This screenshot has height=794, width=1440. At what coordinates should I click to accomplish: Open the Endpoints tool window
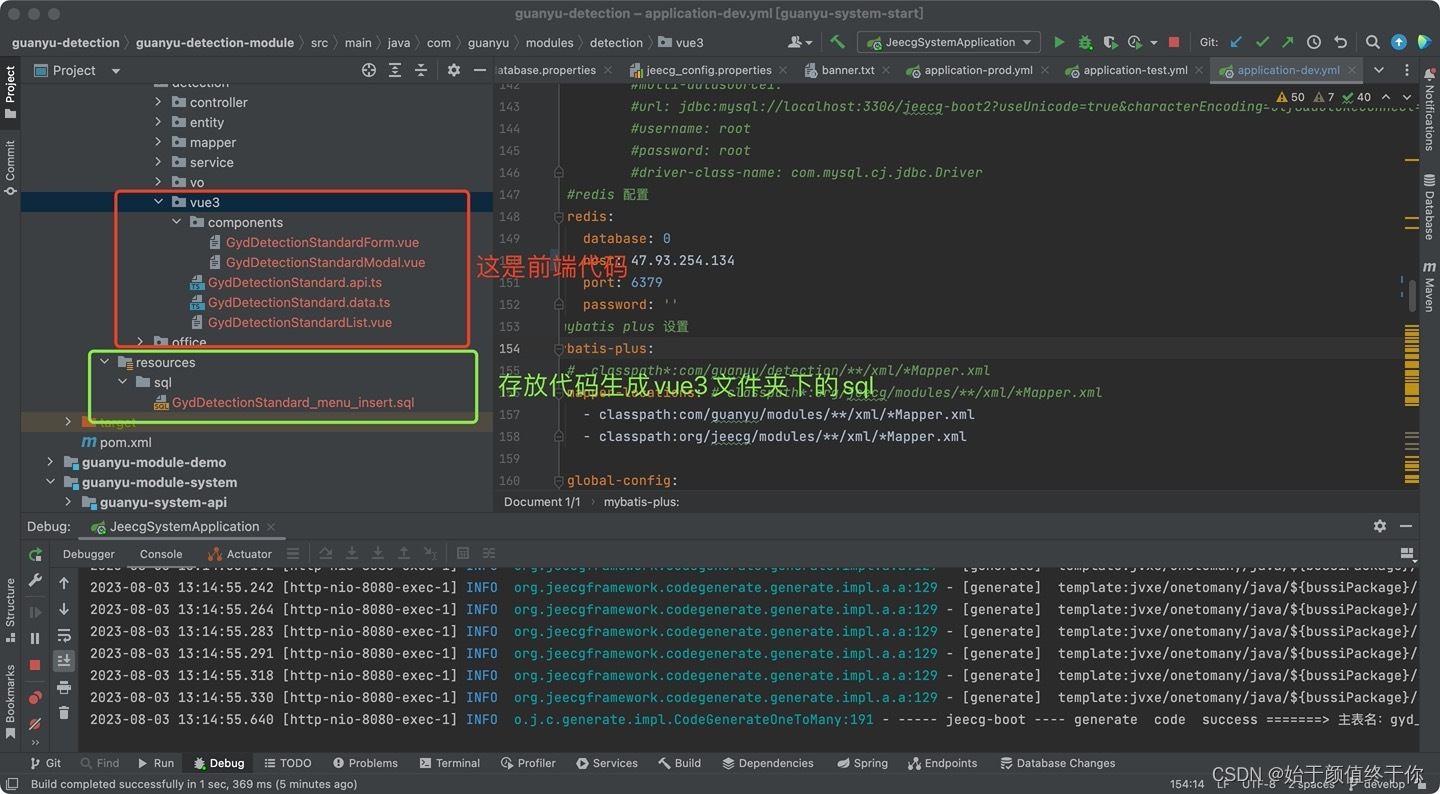pyautogui.click(x=942, y=763)
